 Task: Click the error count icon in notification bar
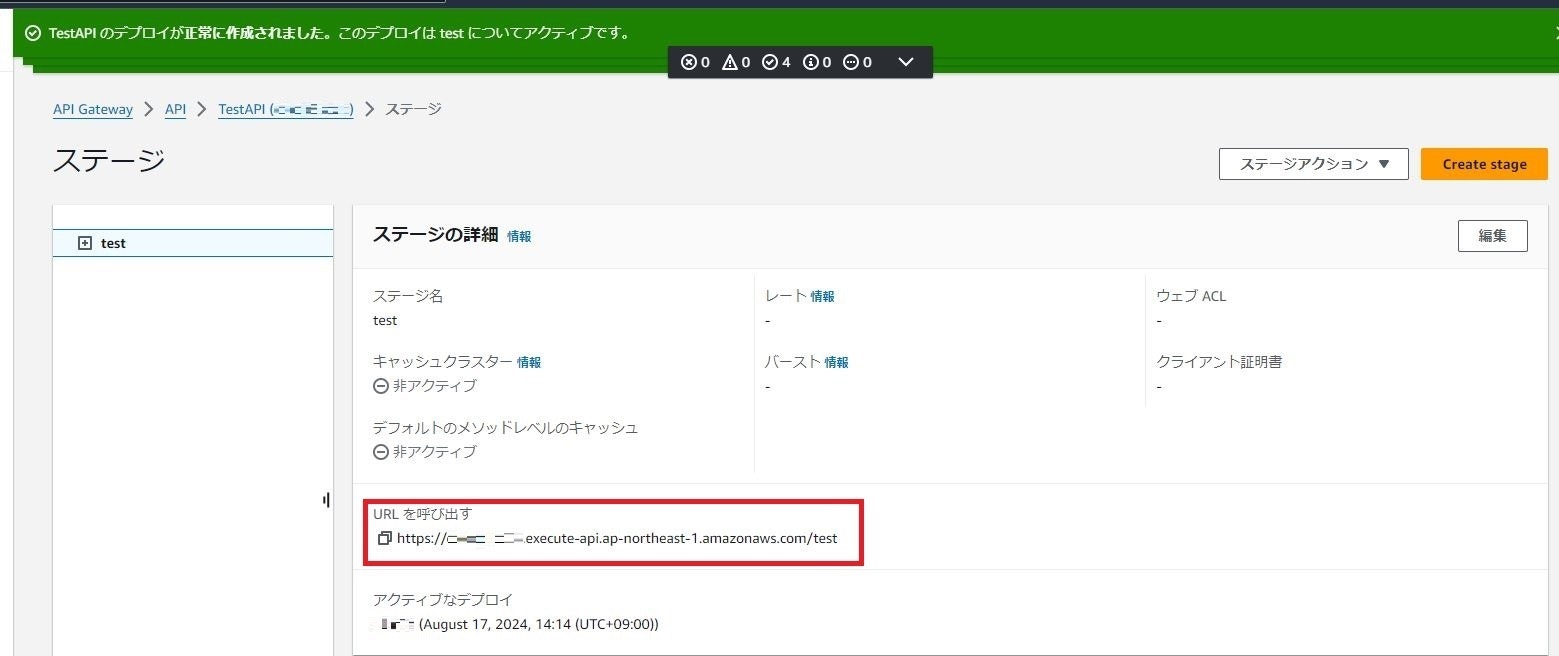tap(689, 62)
